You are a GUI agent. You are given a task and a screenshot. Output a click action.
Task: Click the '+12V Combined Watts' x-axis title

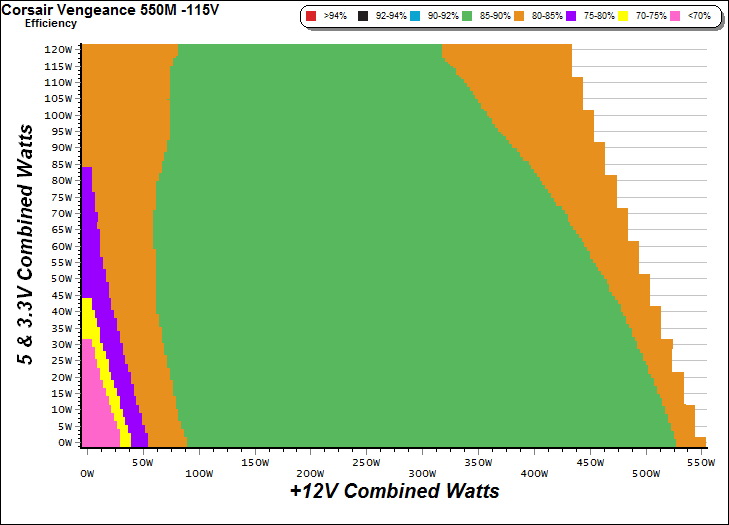[x=394, y=491]
